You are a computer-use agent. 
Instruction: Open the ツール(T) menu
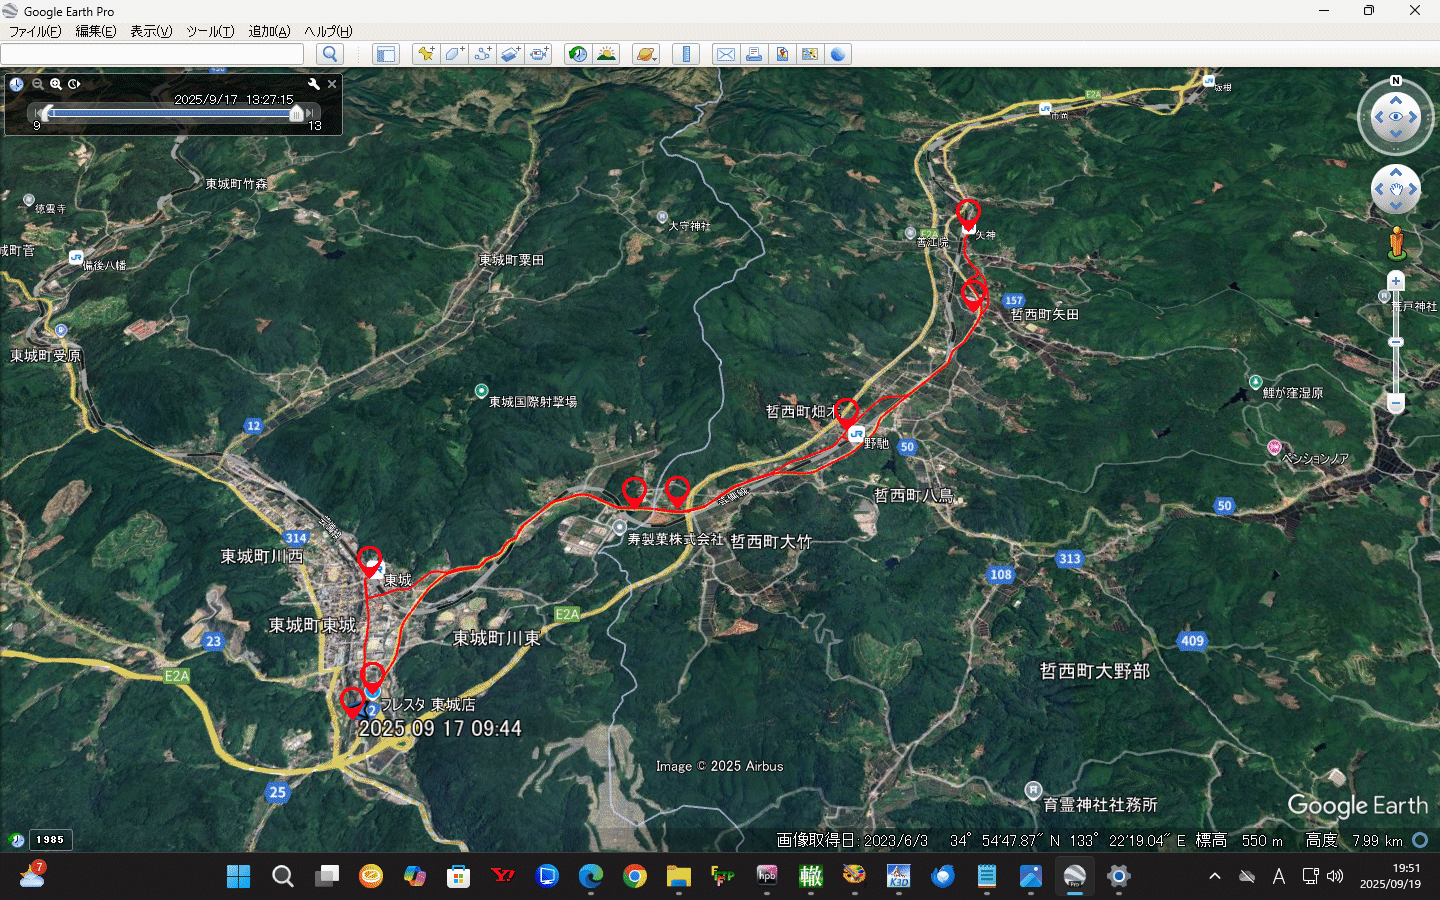click(210, 31)
